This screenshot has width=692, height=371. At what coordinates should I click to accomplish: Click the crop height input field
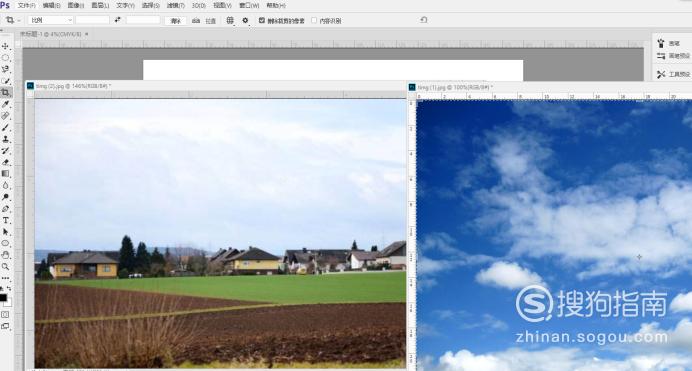pos(143,20)
